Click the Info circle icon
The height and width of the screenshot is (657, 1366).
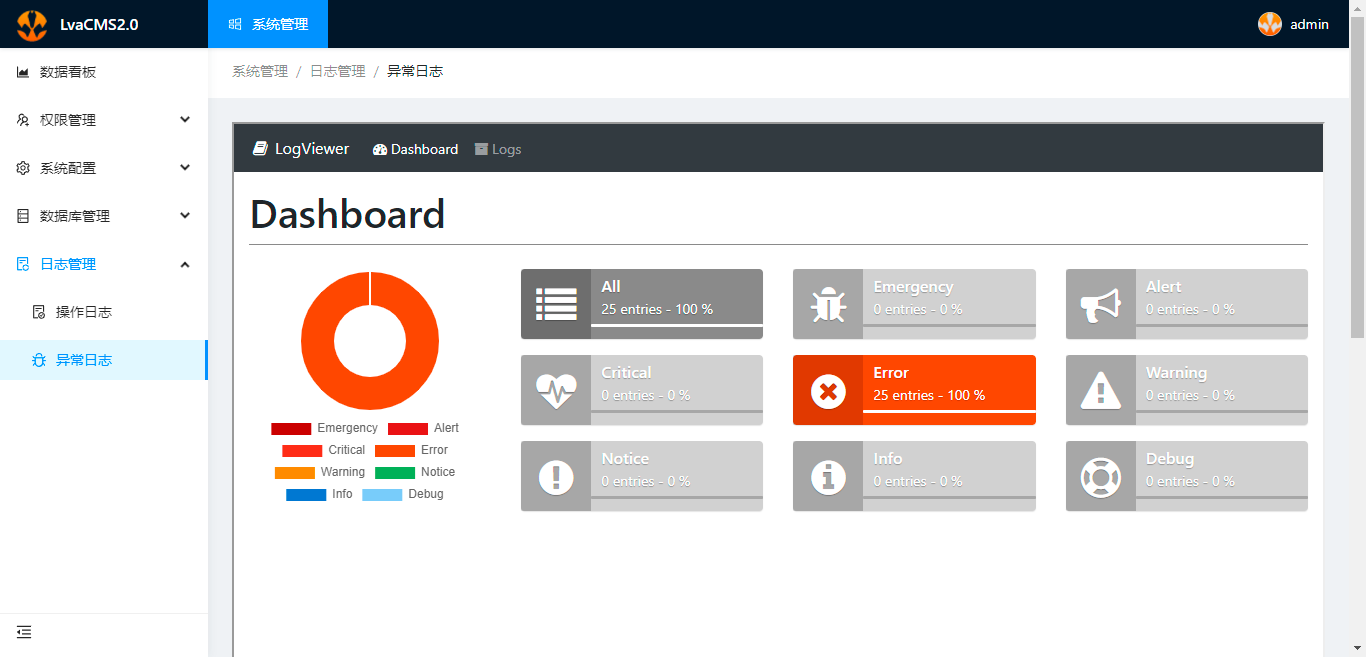pos(828,476)
